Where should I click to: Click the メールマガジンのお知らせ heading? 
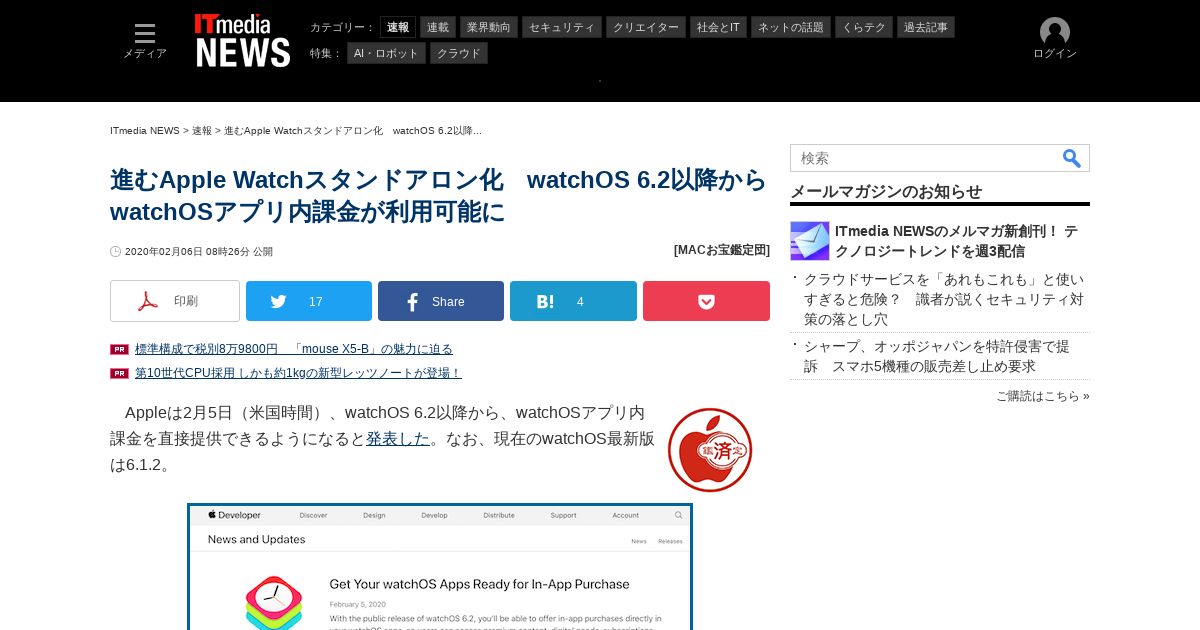tap(886, 191)
